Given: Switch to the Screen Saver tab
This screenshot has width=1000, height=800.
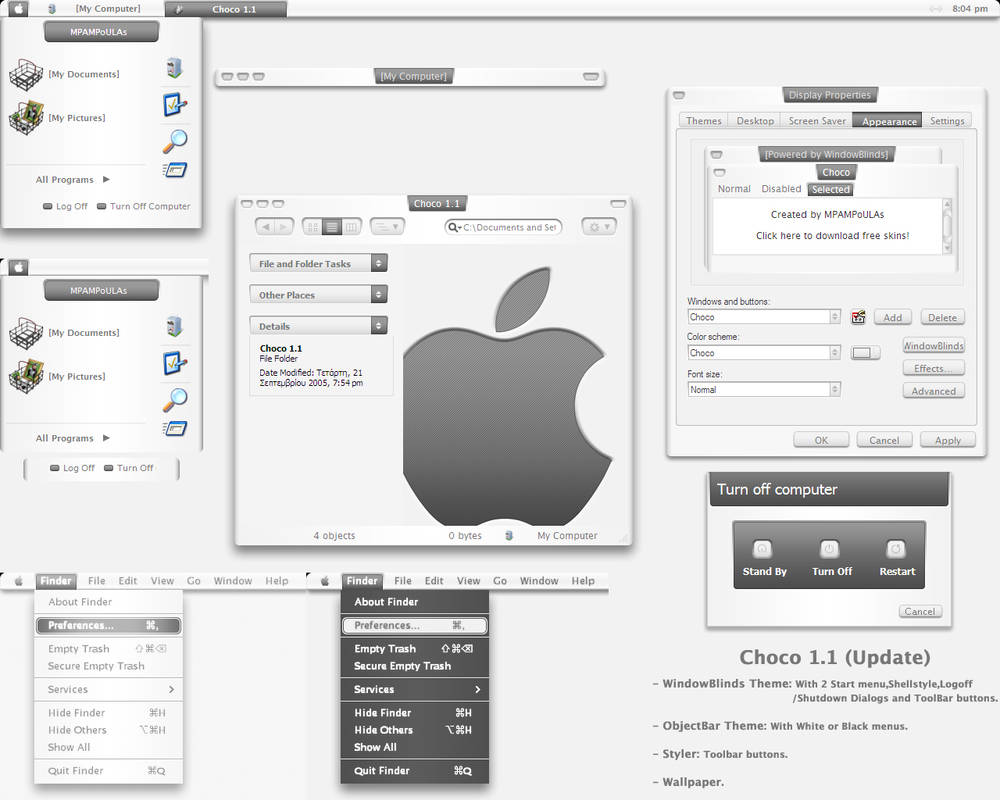Looking at the screenshot, I should [x=816, y=120].
